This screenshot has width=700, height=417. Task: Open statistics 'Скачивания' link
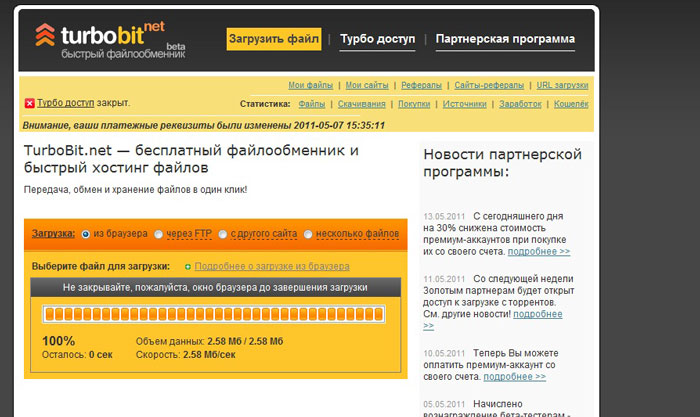[x=361, y=104]
